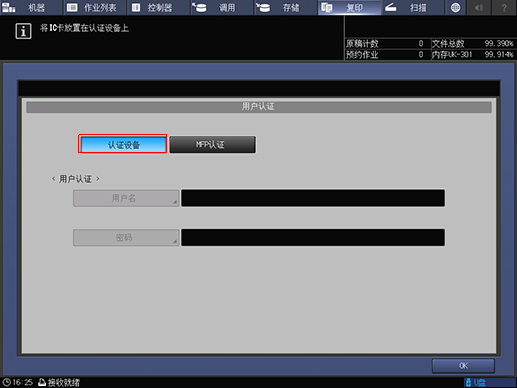Viewport: 517px width, 388px height.
Task: Click the 文件总数 file total text
Action: click(x=448, y=44)
